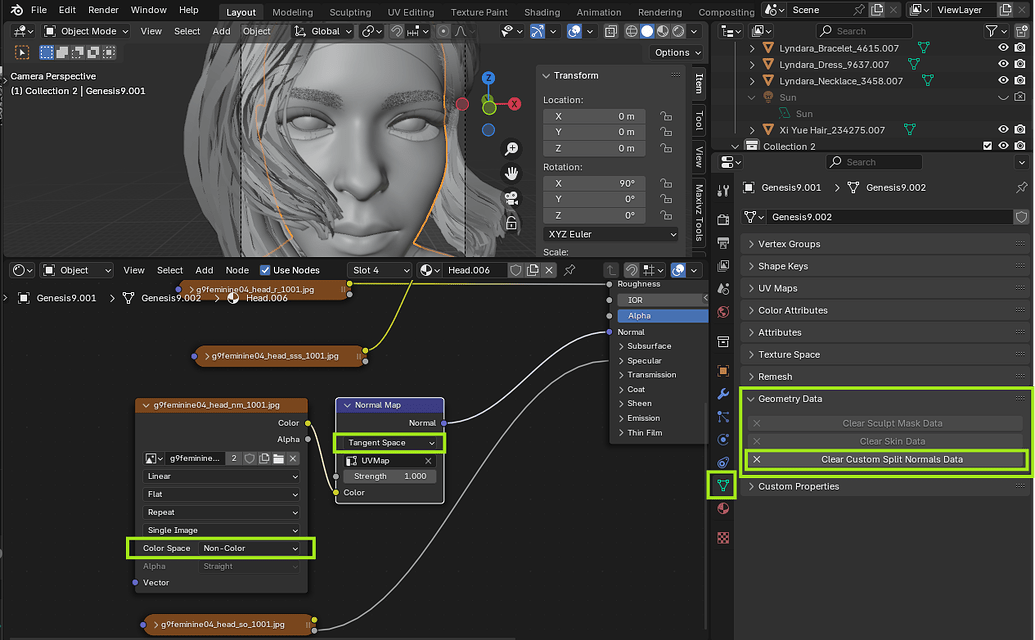Open the Material properties tab

tap(723, 508)
